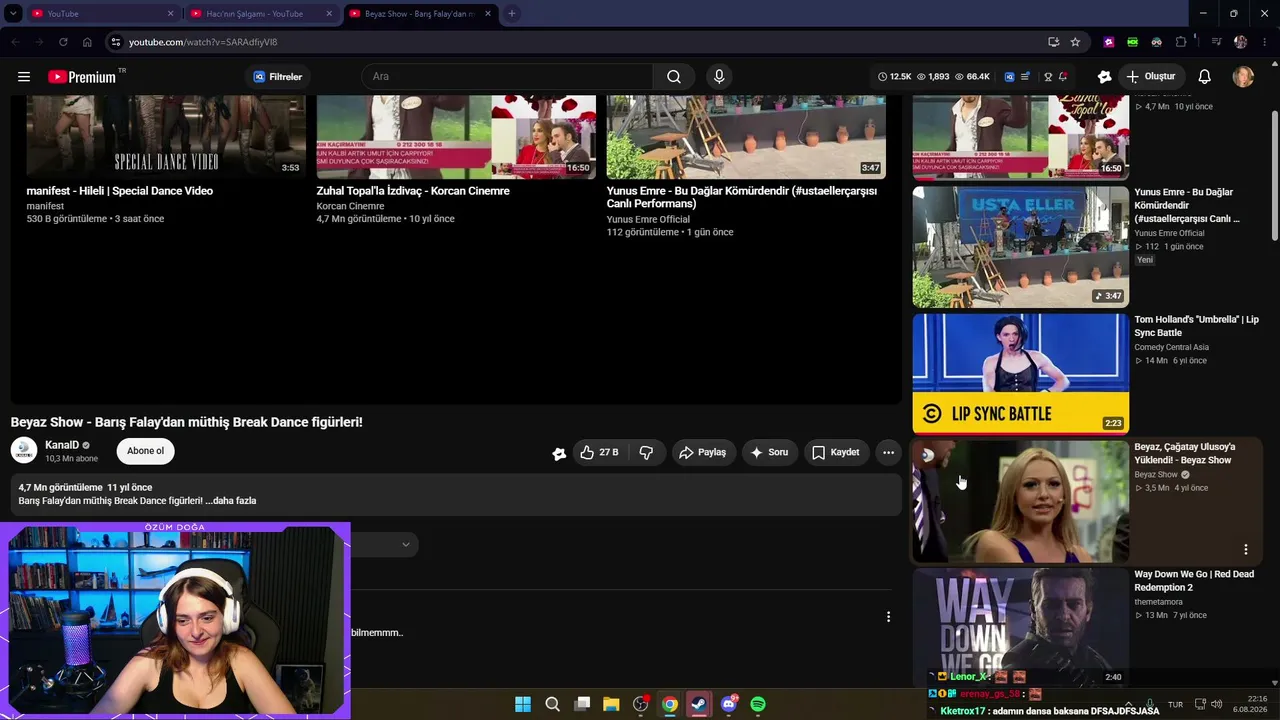This screenshot has height=720, width=1280.
Task: Switch to Chrome on taskbar
Action: (x=670, y=704)
